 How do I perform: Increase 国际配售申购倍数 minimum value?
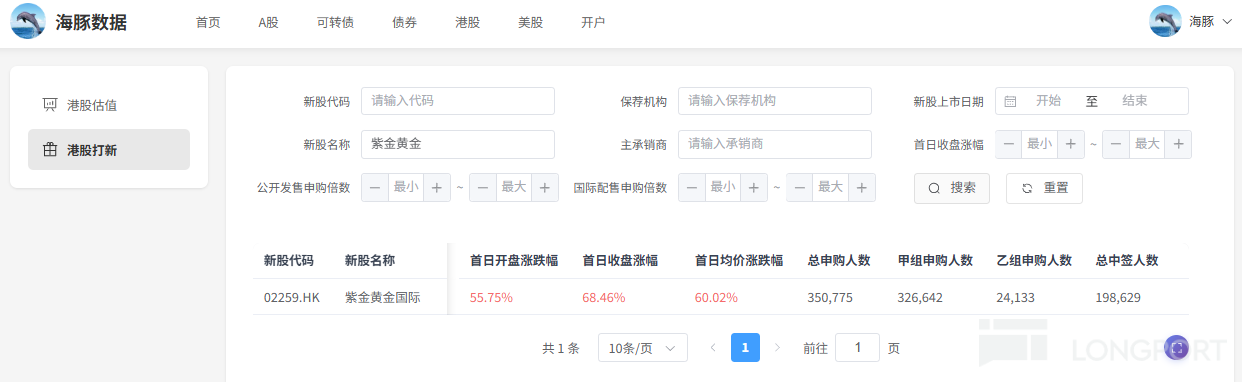(x=754, y=187)
